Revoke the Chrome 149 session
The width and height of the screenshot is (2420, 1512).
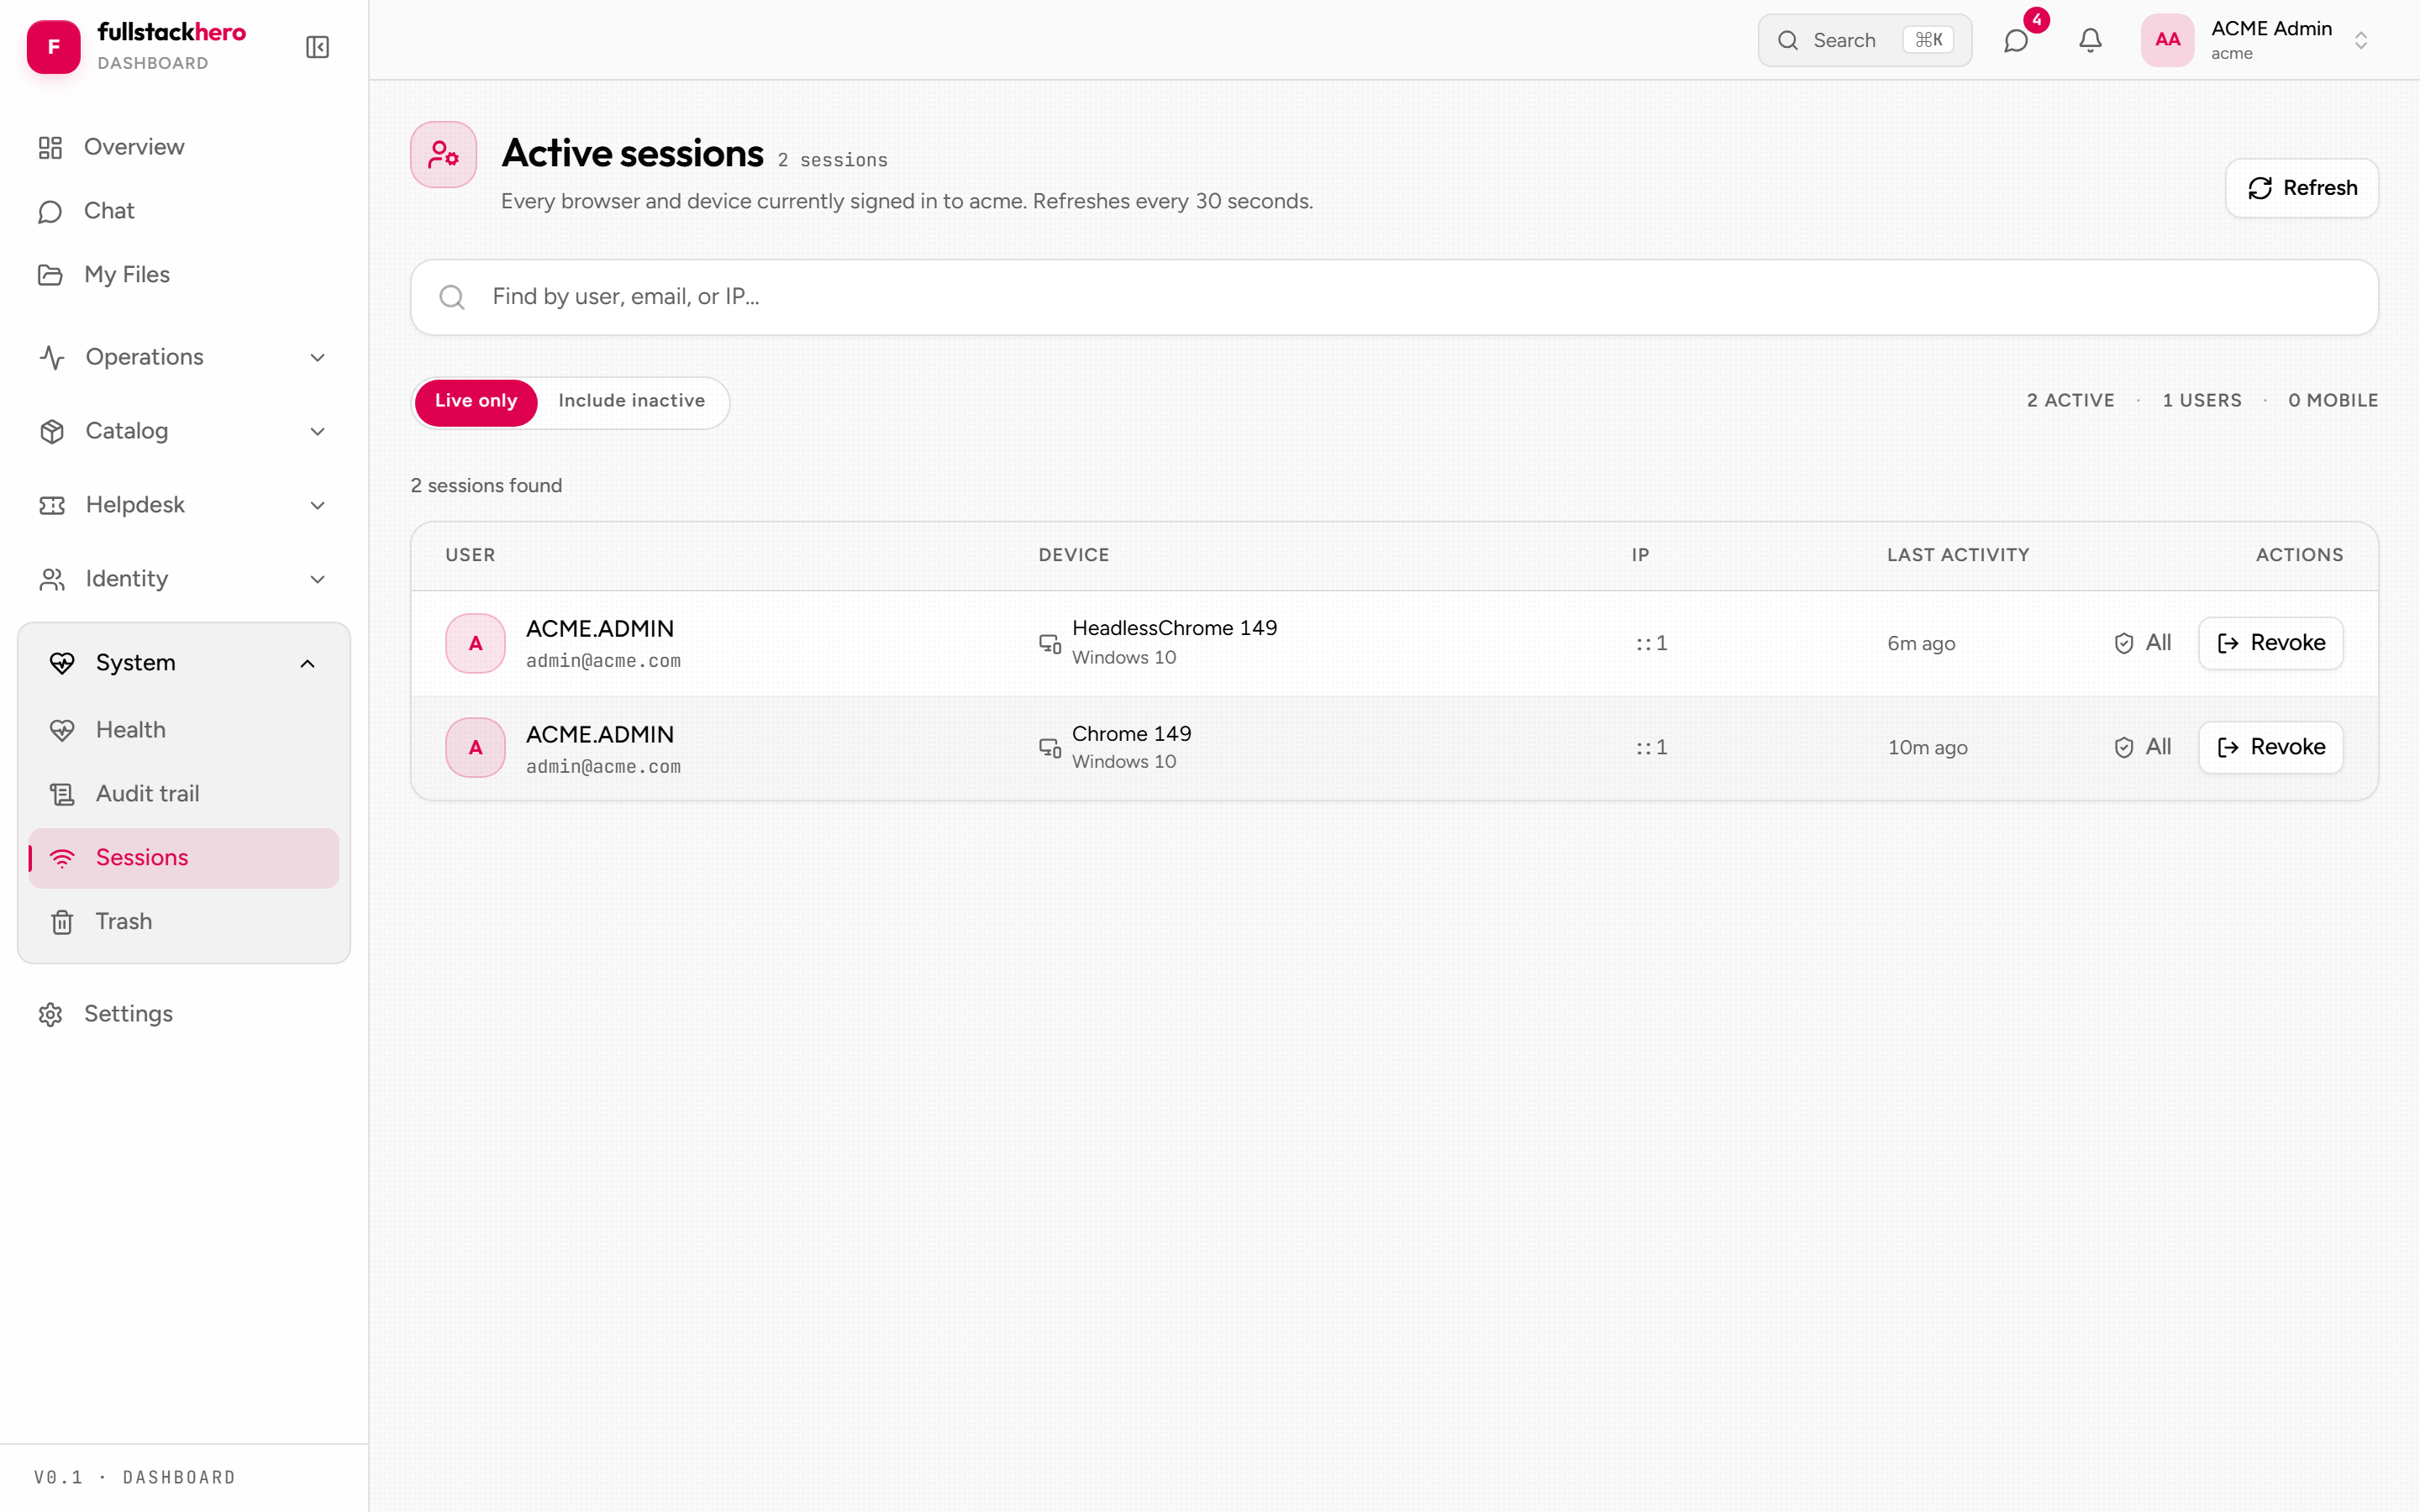[x=2270, y=747]
